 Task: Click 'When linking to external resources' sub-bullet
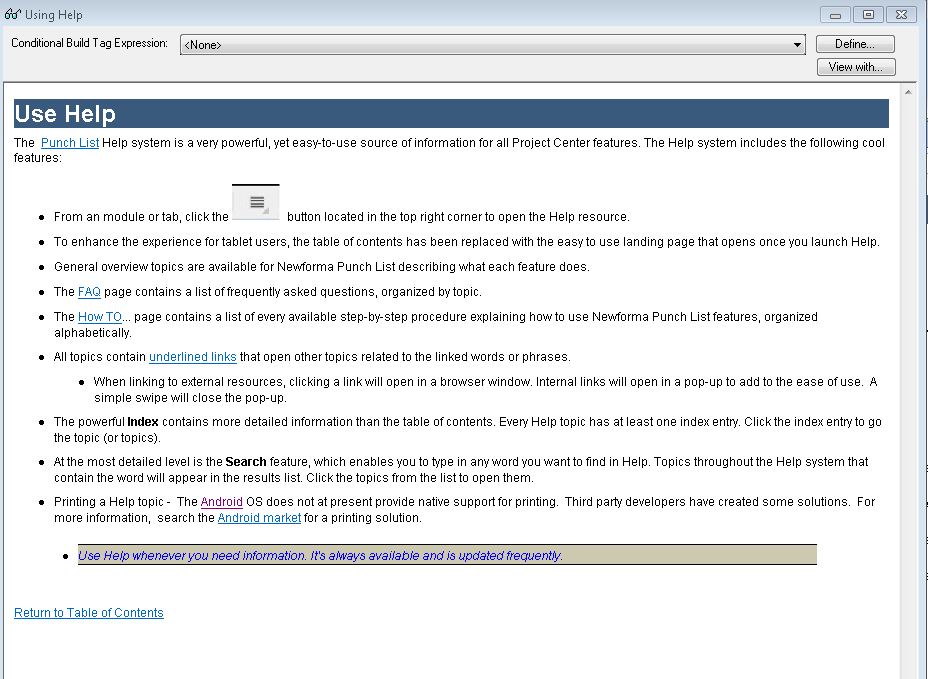click(x=485, y=390)
